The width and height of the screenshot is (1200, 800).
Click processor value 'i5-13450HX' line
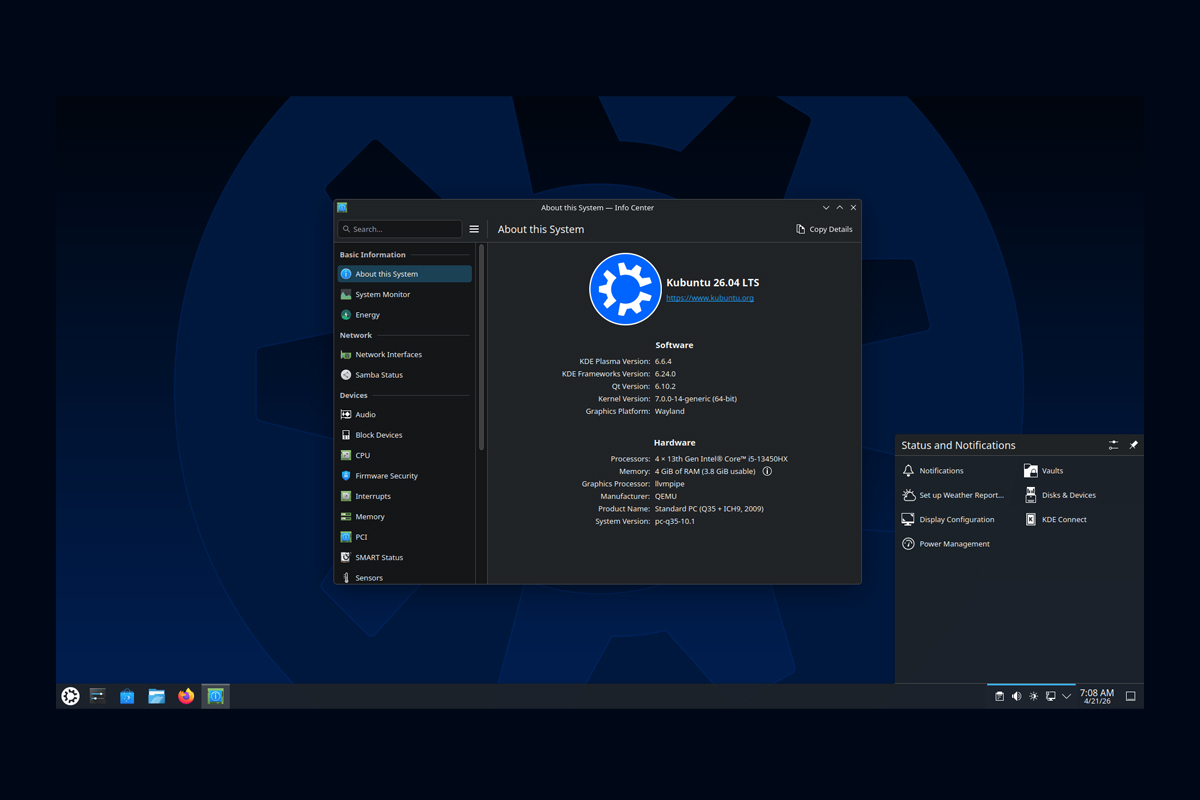721,459
